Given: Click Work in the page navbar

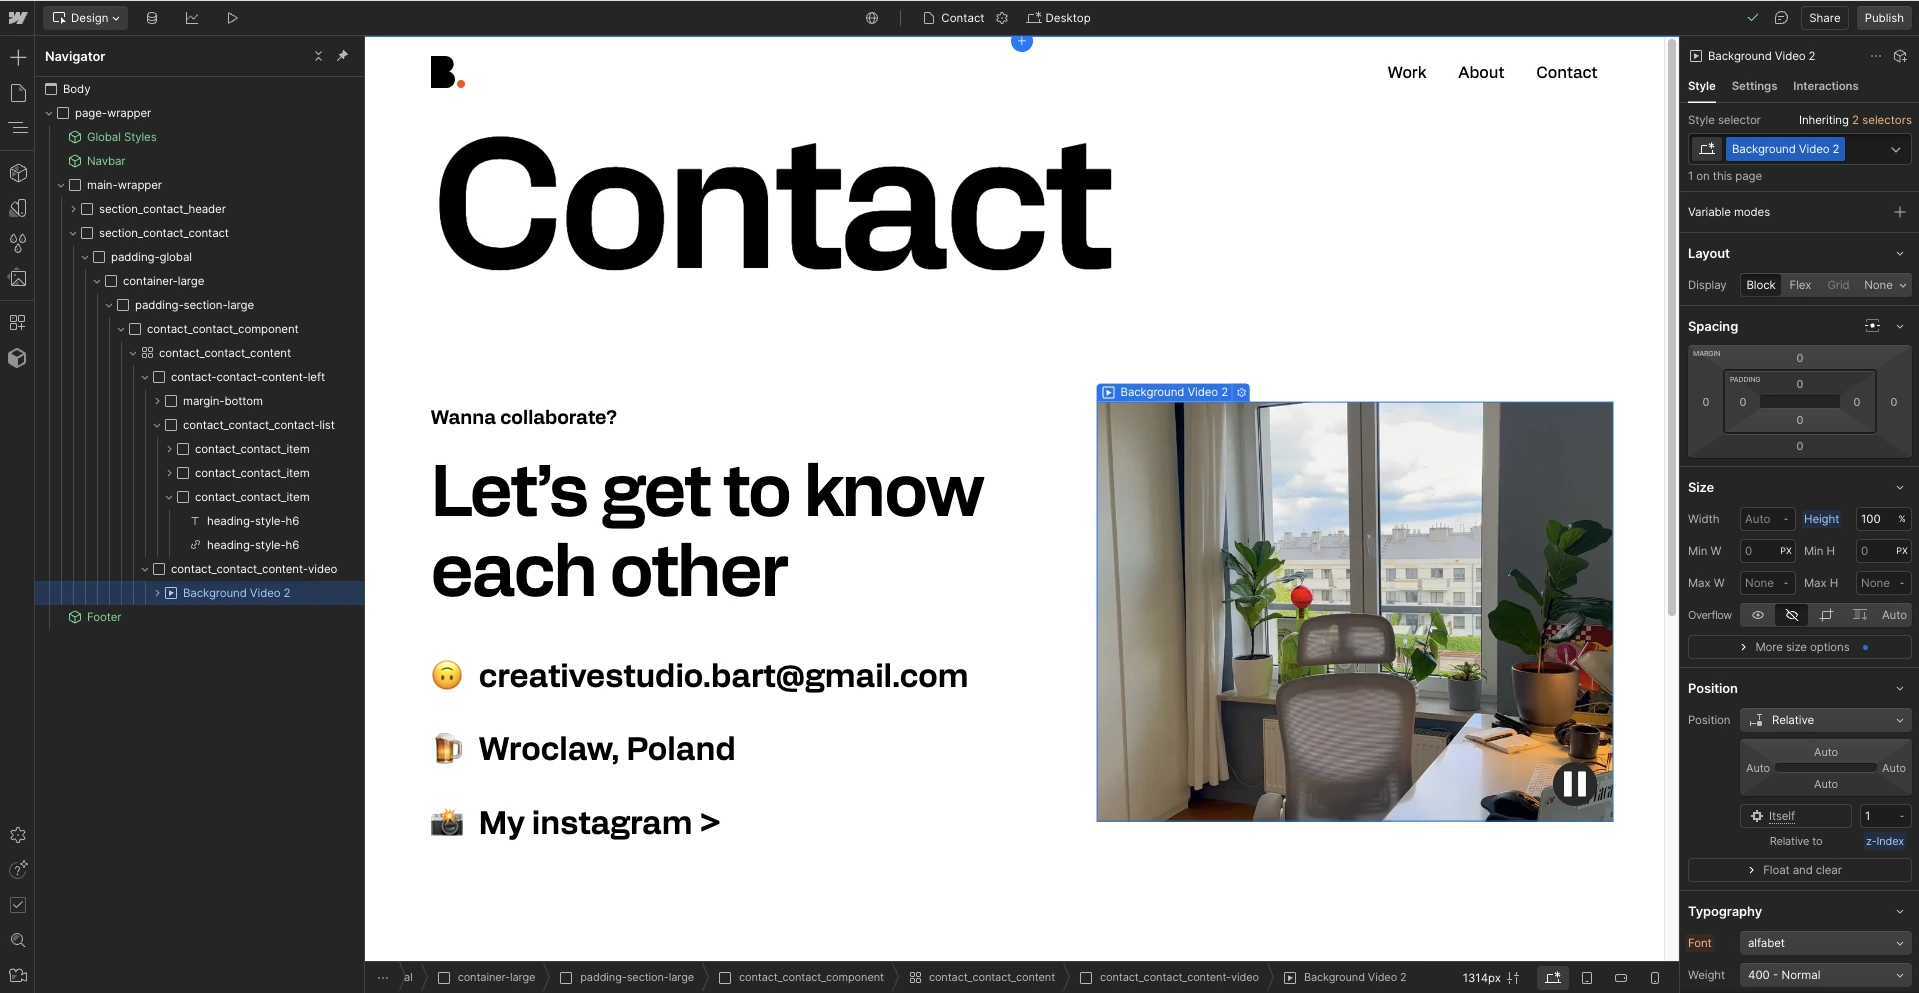Looking at the screenshot, I should coord(1406,72).
